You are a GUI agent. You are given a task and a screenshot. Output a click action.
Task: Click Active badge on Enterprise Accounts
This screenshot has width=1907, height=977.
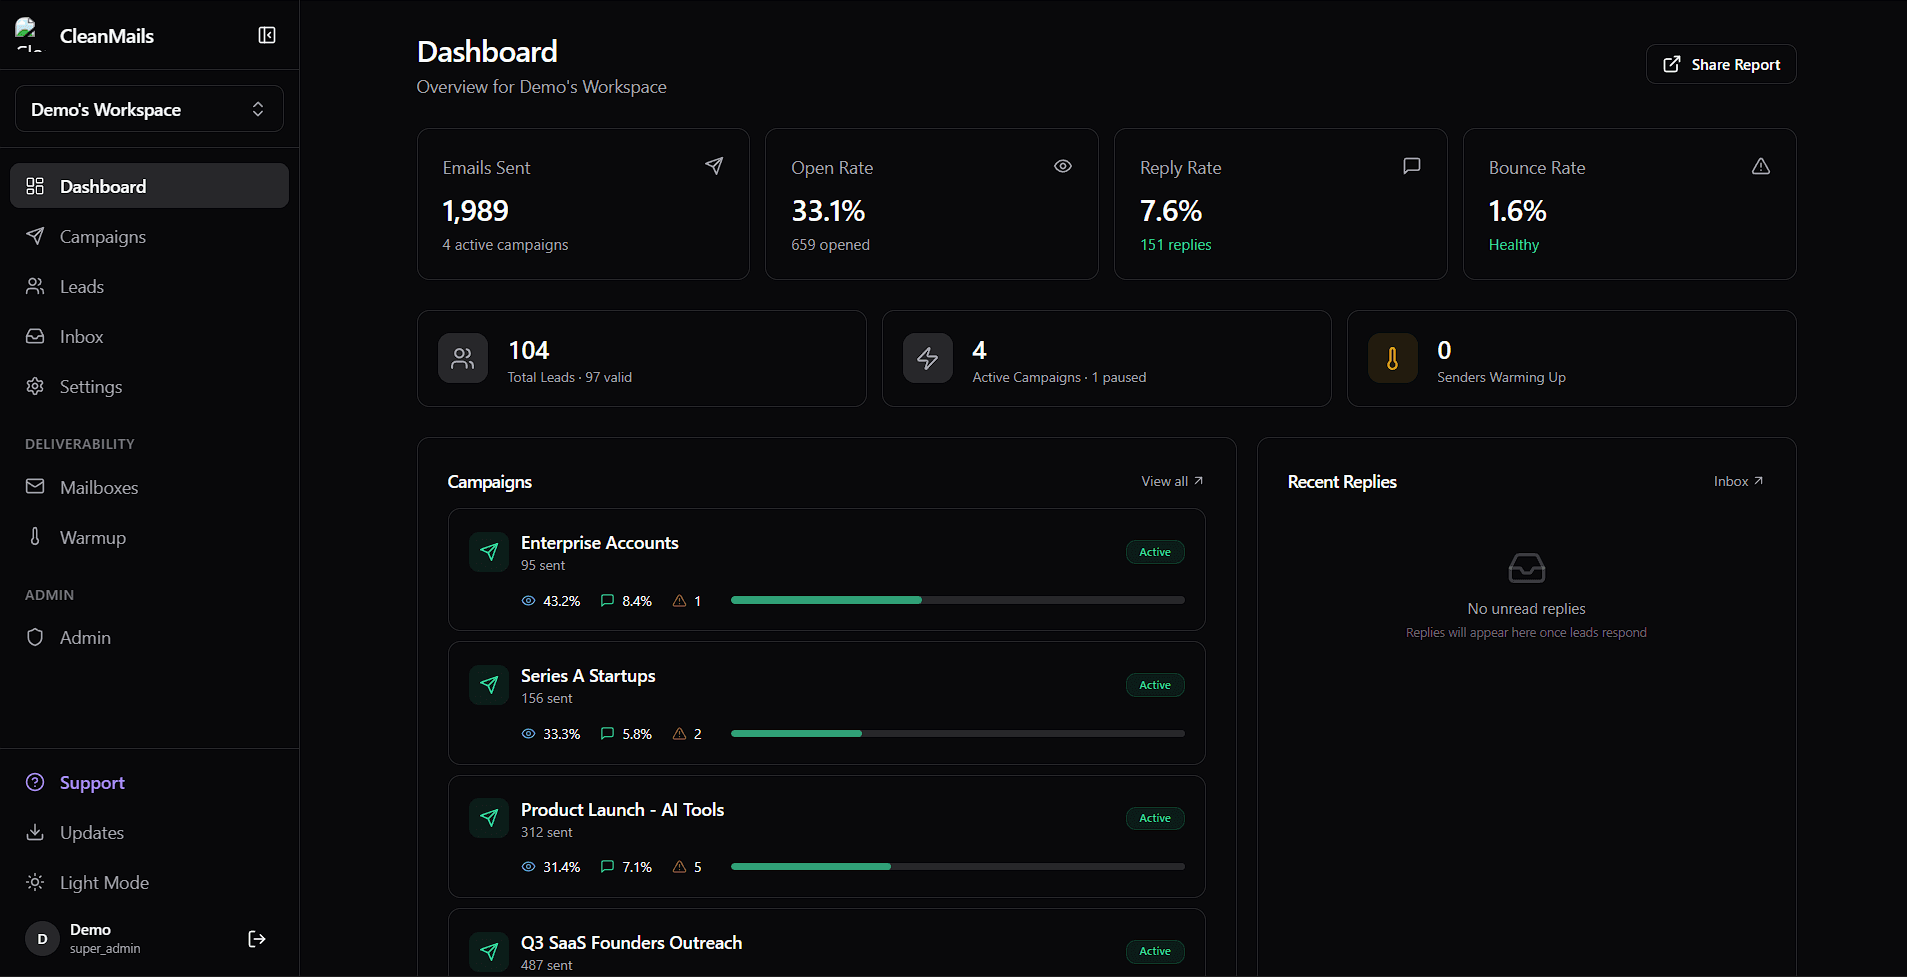point(1155,552)
